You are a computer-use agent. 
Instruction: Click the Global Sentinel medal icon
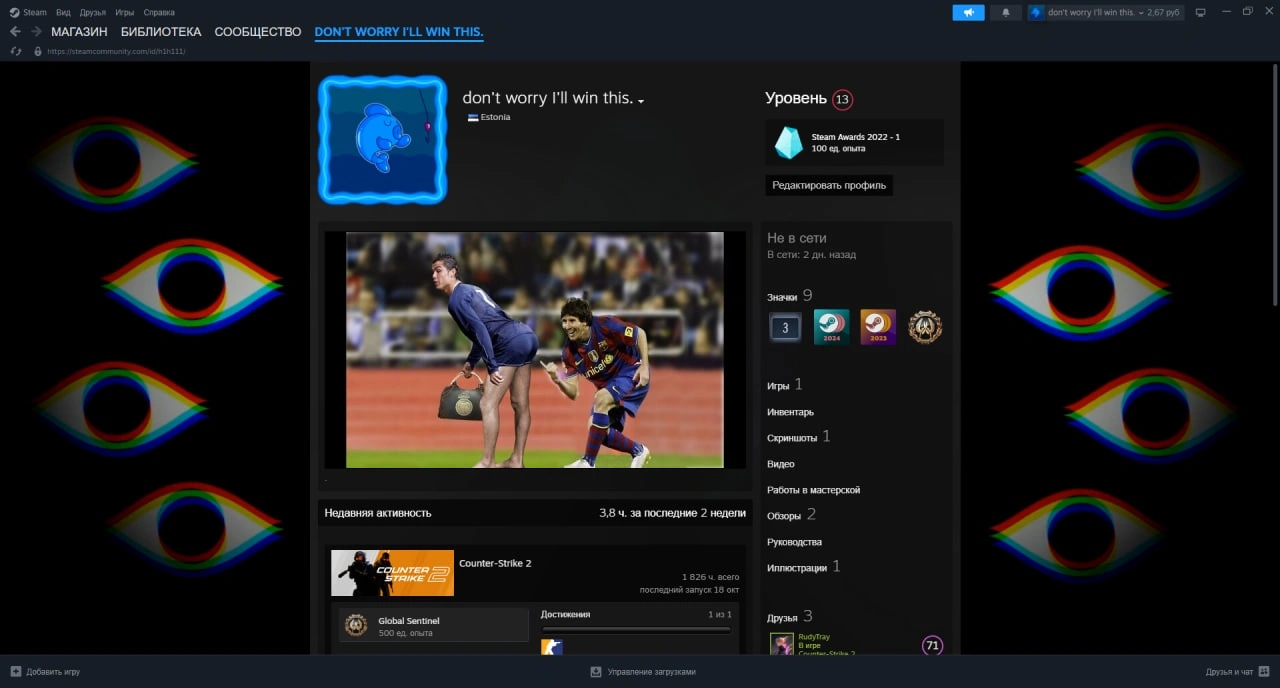pos(356,625)
